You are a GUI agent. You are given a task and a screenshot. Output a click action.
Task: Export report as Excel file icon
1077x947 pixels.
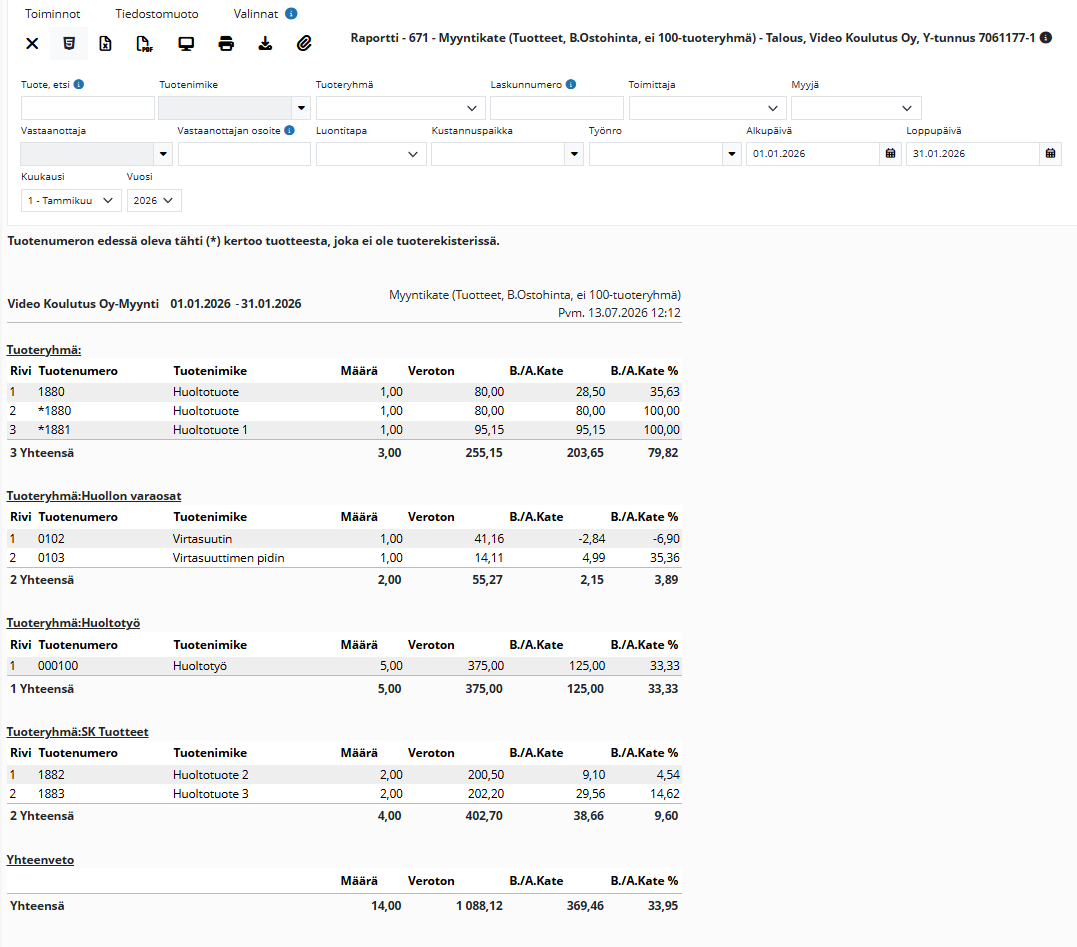[105, 44]
